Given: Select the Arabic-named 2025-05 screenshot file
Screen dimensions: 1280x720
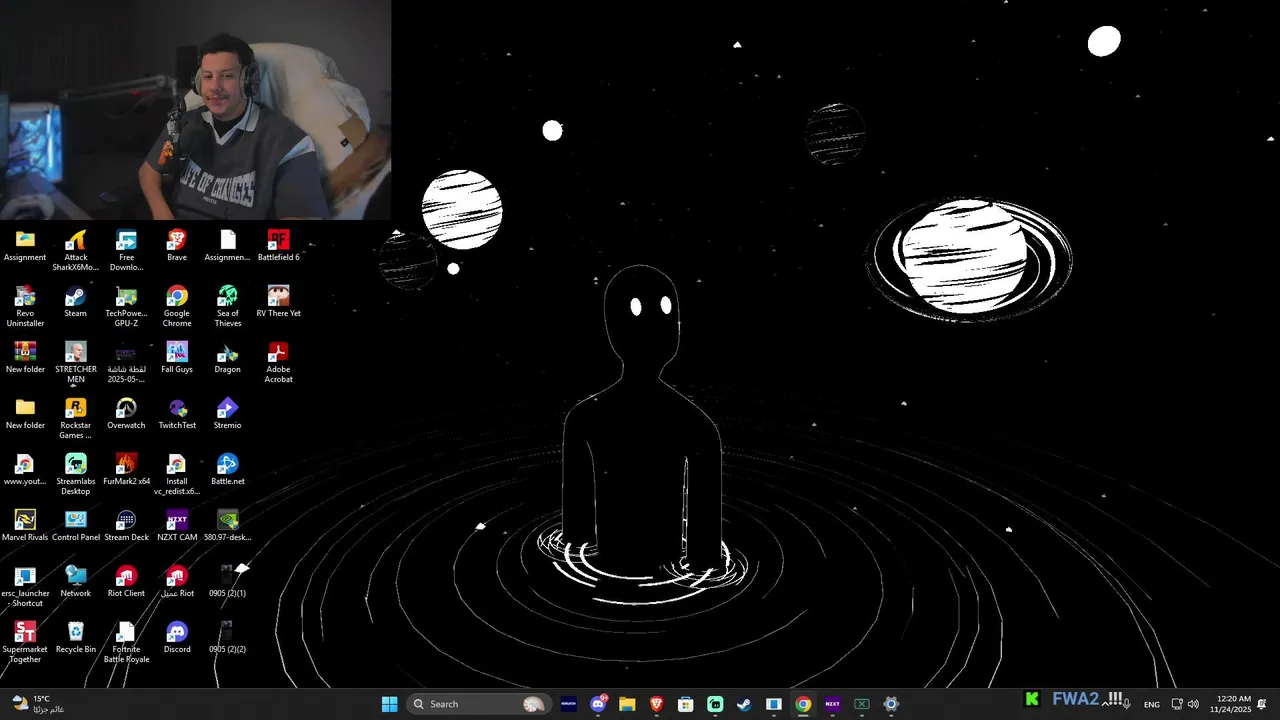Looking at the screenshot, I should [x=126, y=363].
